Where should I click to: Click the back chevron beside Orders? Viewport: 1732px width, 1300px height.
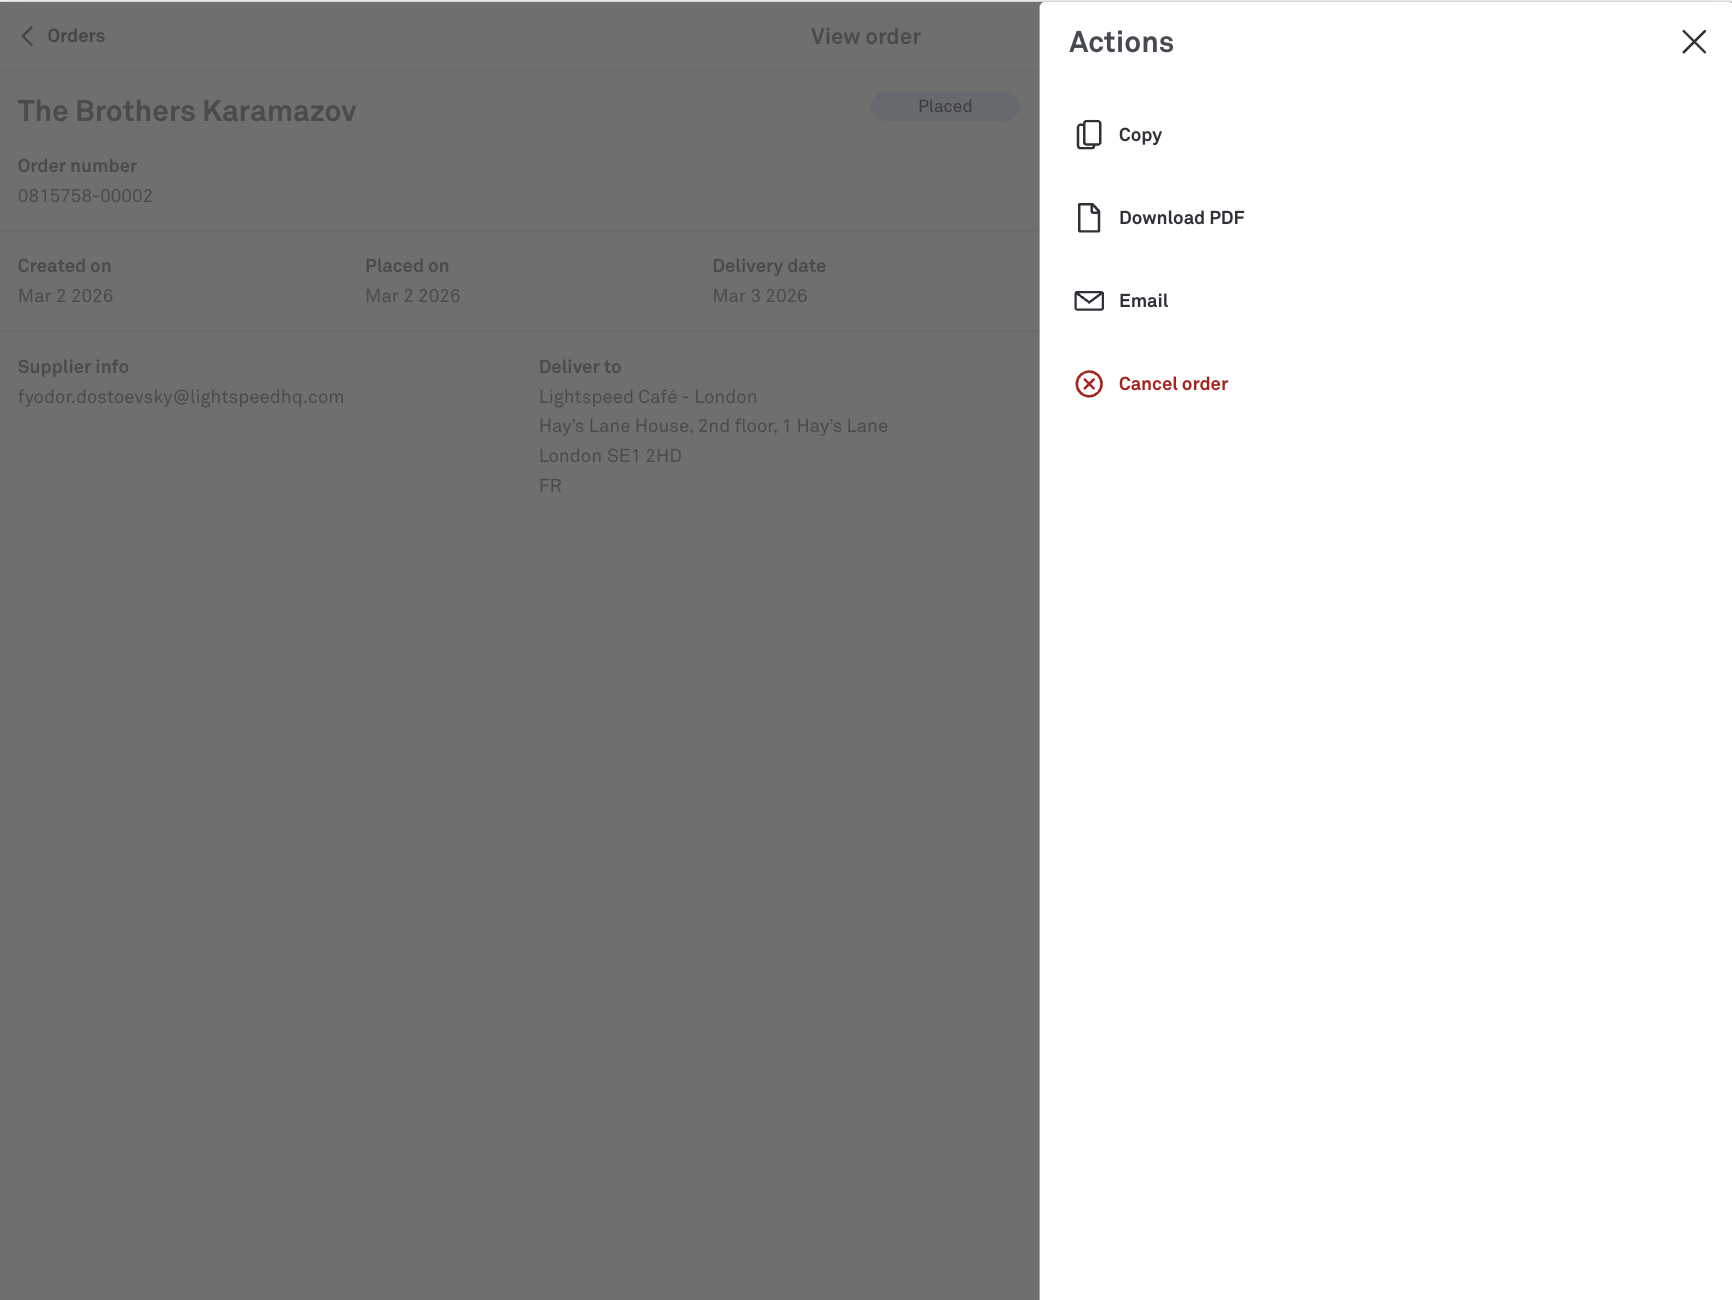[x=27, y=36]
